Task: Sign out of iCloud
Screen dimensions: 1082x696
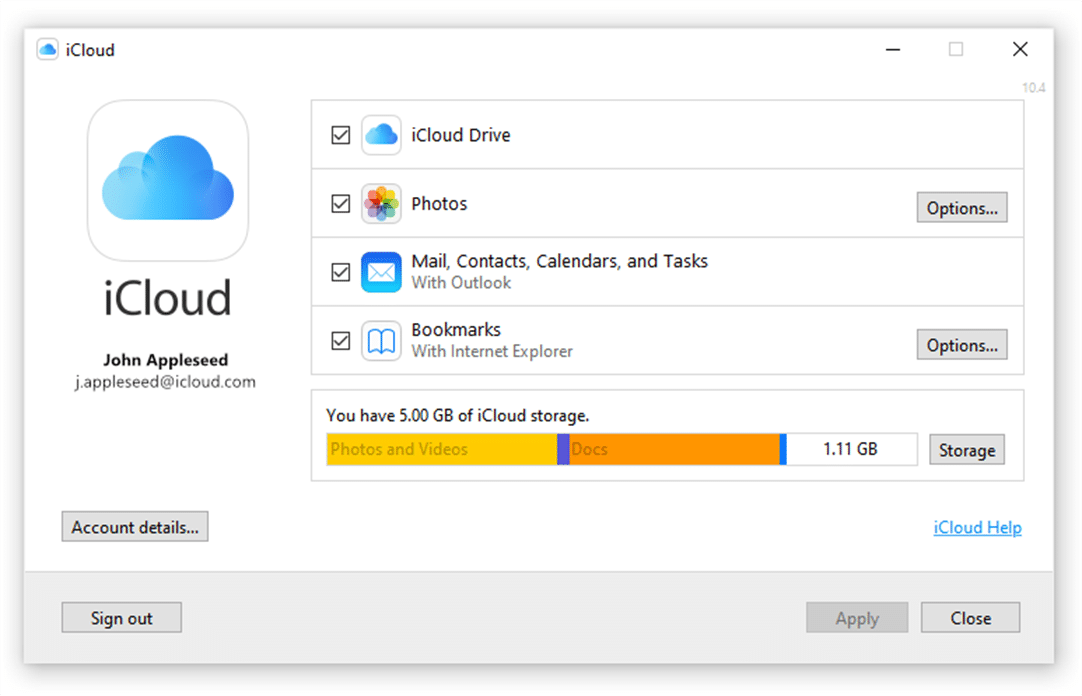Action: pos(121,617)
